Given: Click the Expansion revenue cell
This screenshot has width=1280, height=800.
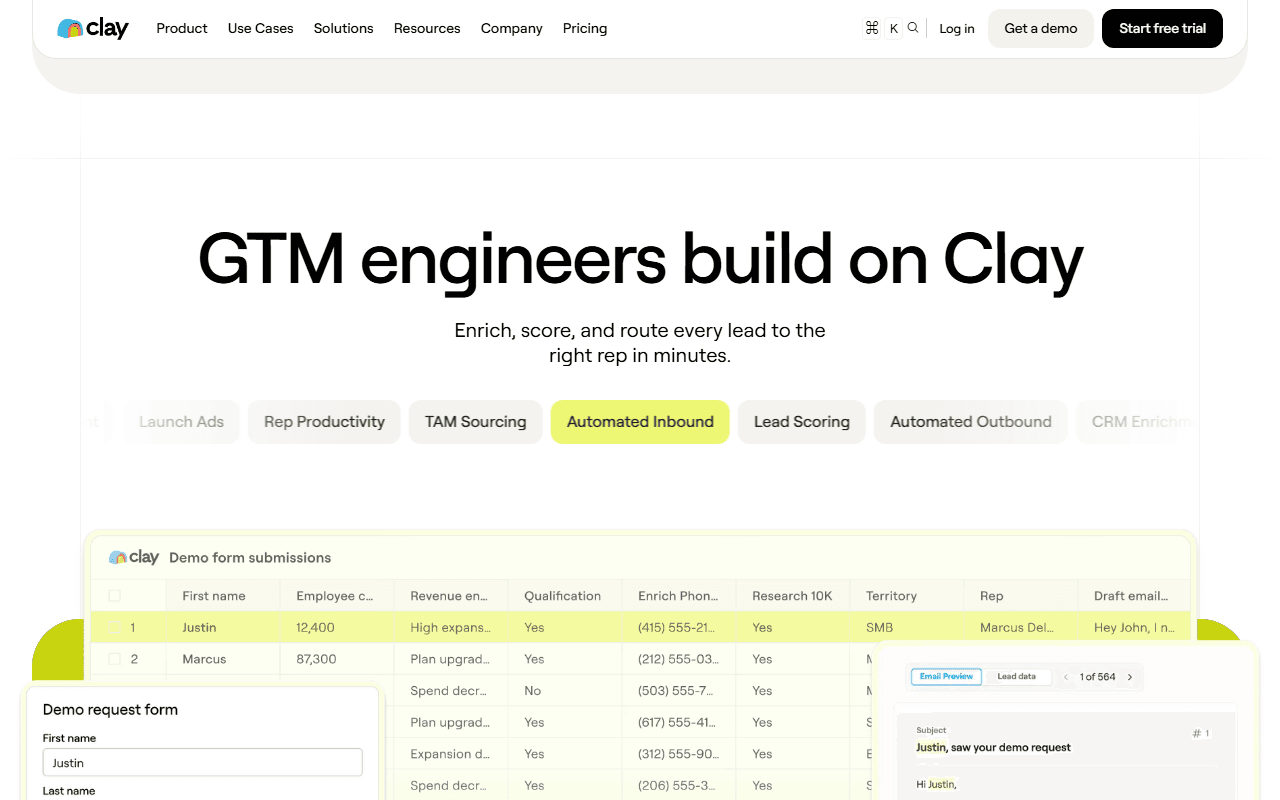Looking at the screenshot, I should pyautogui.click(x=451, y=754).
